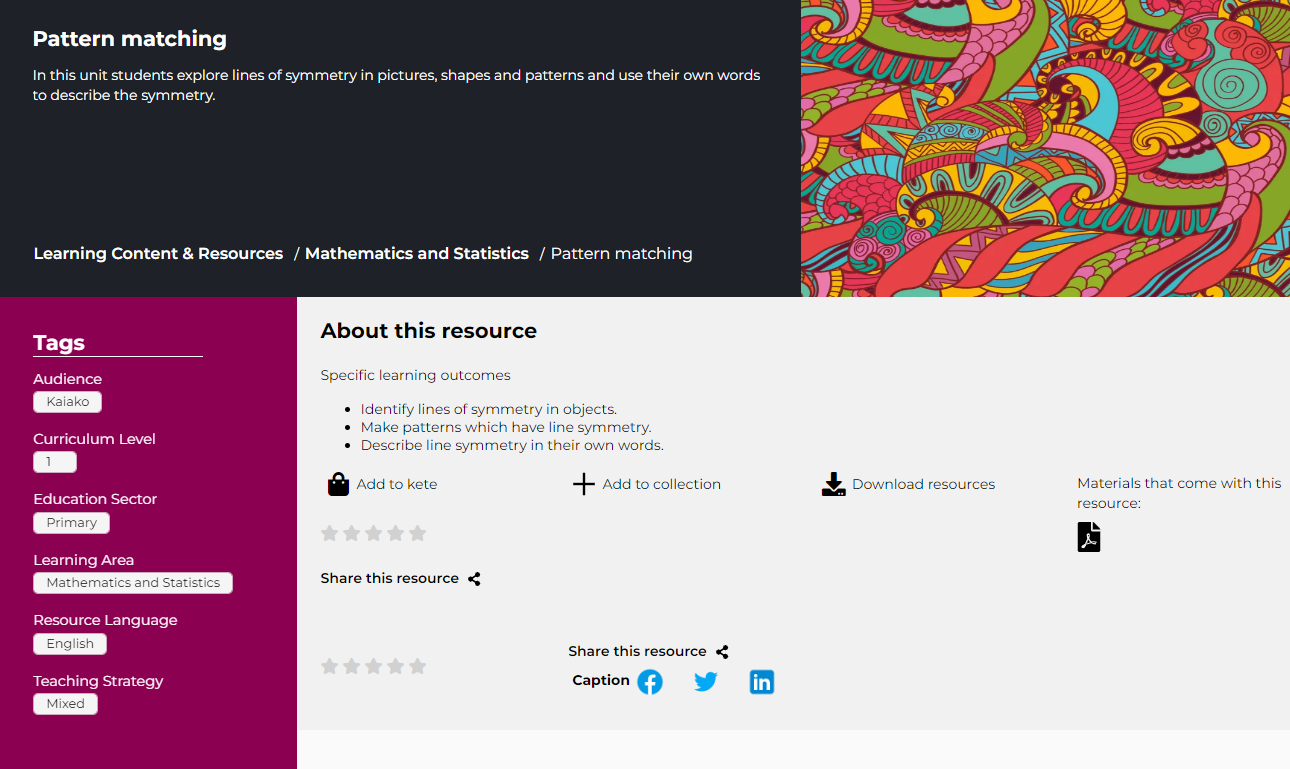The height and width of the screenshot is (769, 1290).
Task: Share the resource on Twitter
Action: (x=706, y=682)
